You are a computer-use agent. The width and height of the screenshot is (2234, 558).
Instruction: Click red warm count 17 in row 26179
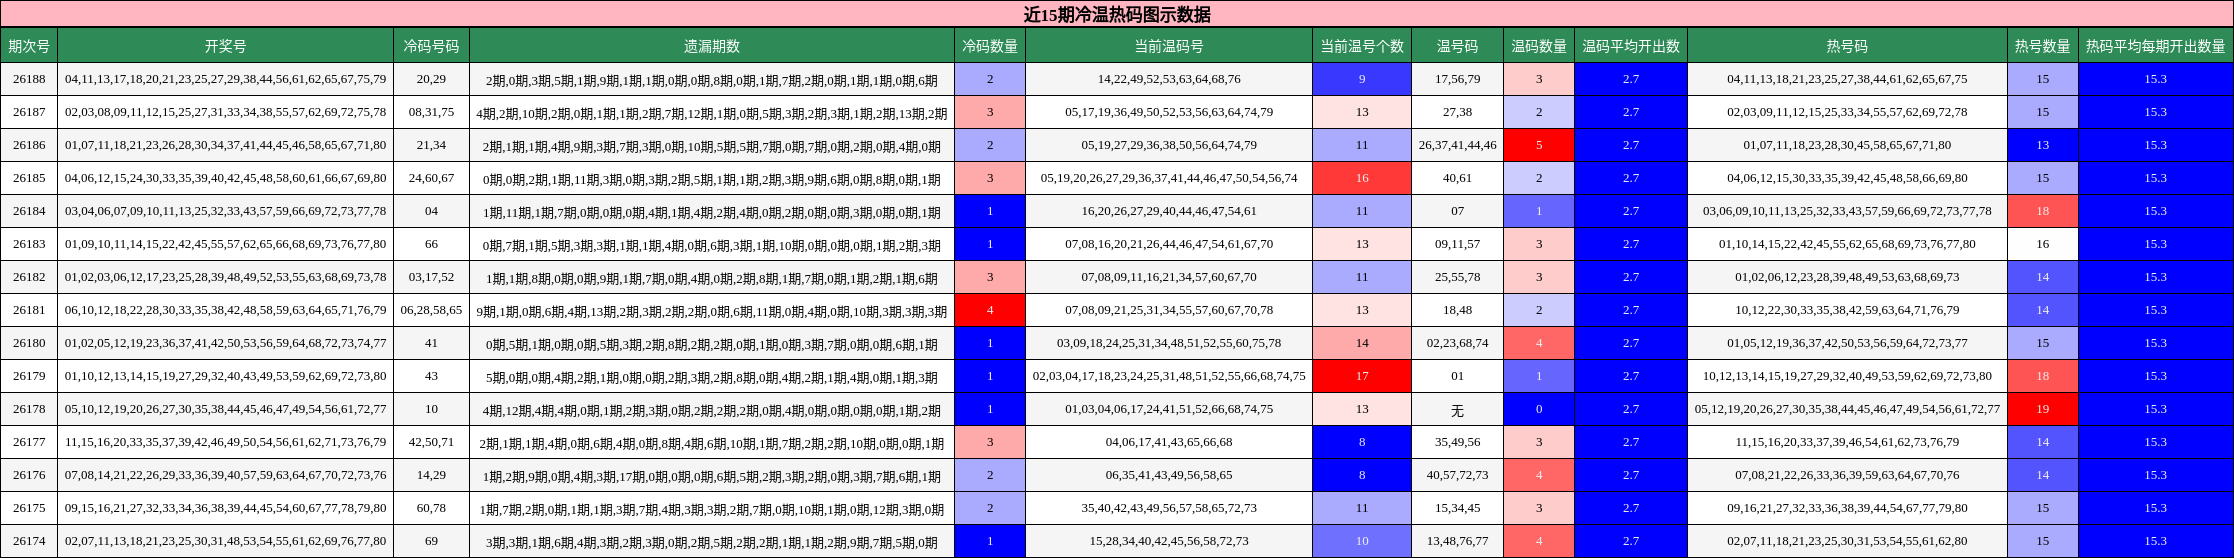click(x=1362, y=376)
